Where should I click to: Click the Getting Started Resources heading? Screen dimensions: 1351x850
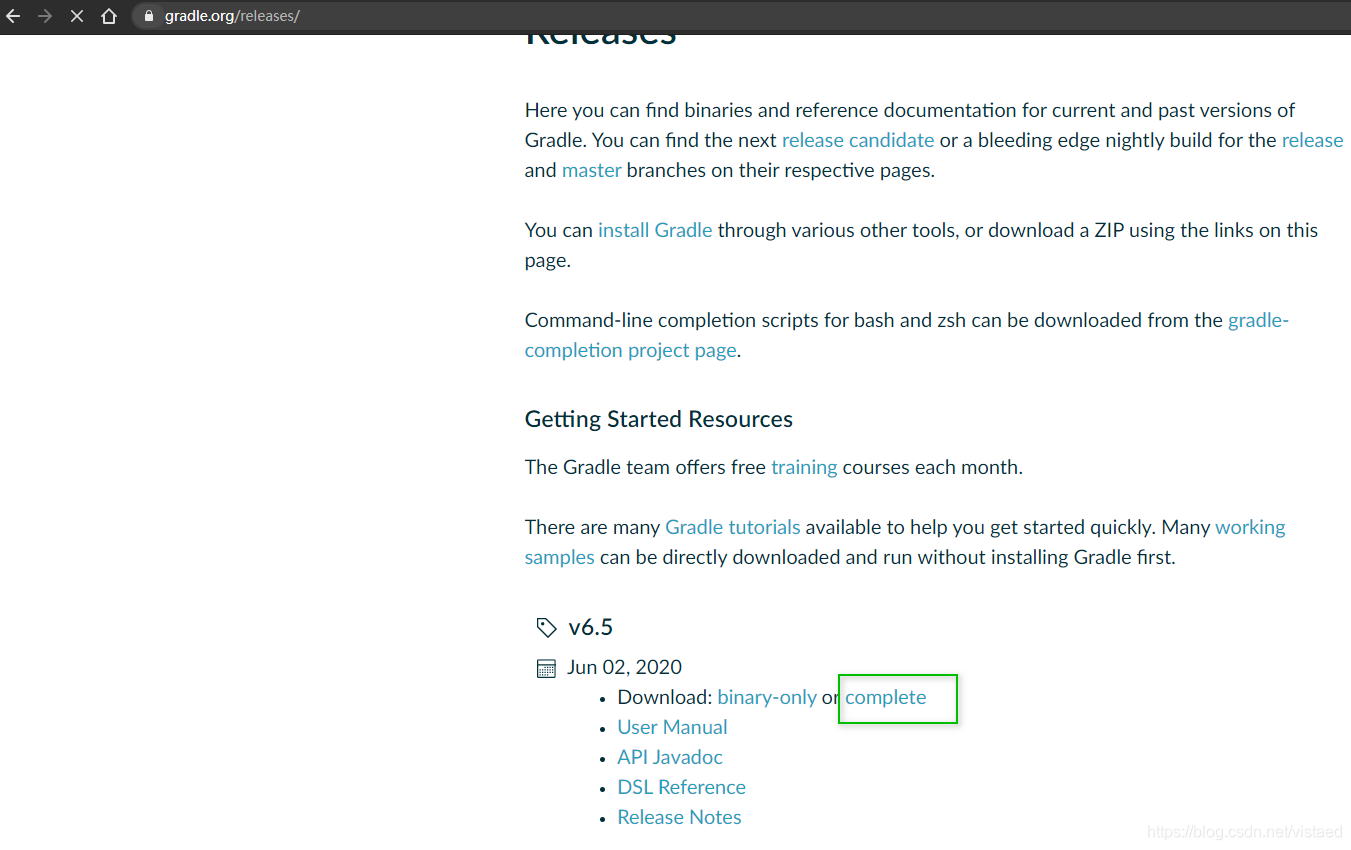pos(659,419)
